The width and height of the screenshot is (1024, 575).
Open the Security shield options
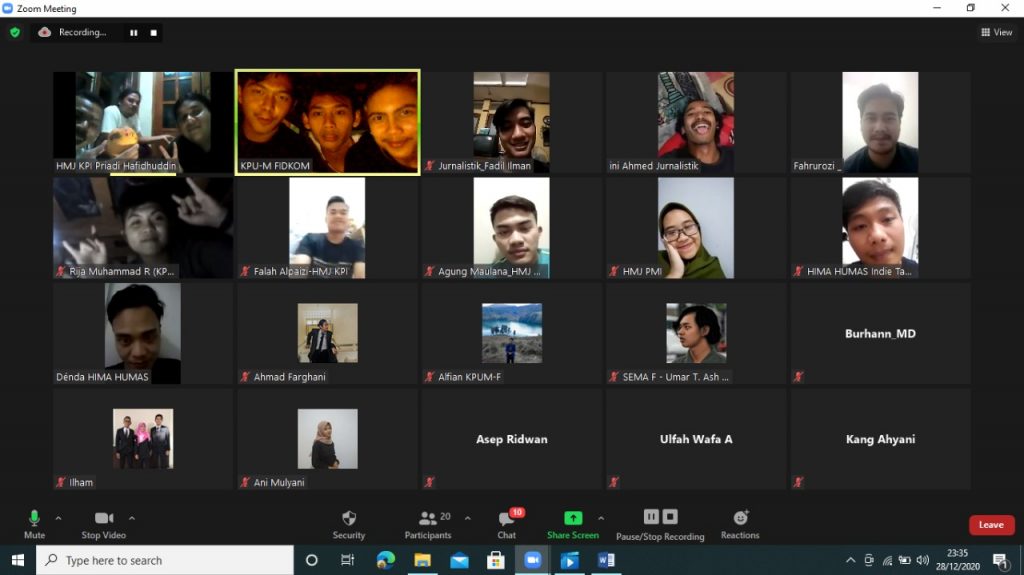348,523
